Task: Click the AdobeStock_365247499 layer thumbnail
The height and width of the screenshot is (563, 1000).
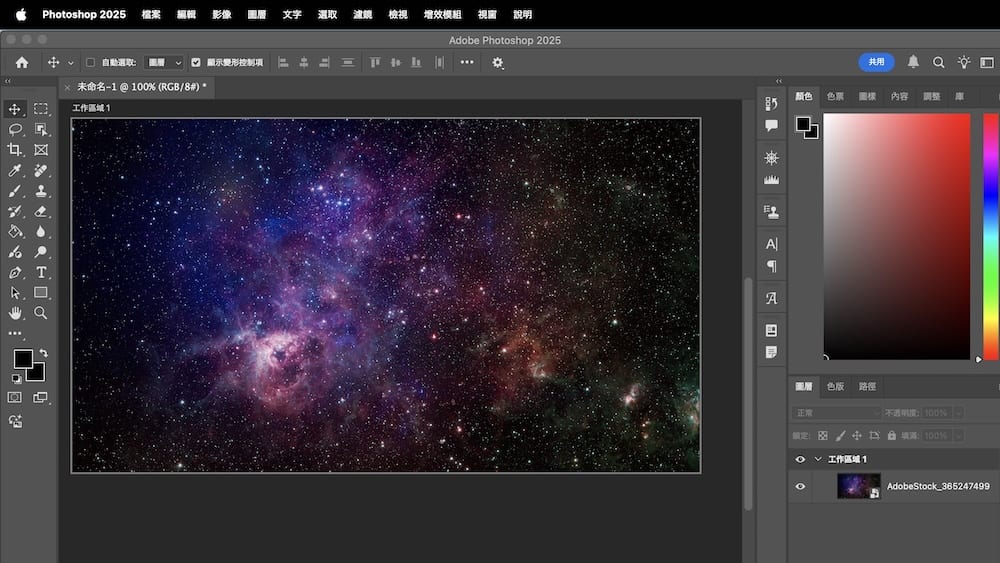Action: point(858,486)
